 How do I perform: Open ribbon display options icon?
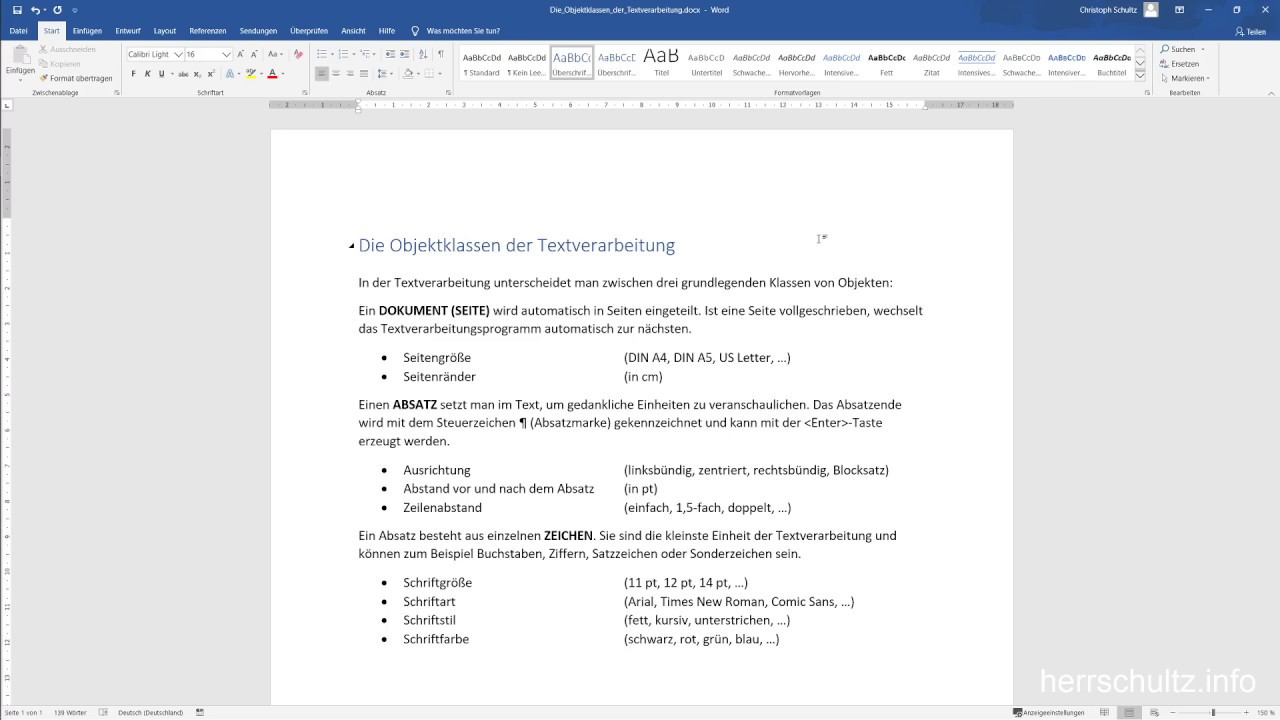point(1179,10)
